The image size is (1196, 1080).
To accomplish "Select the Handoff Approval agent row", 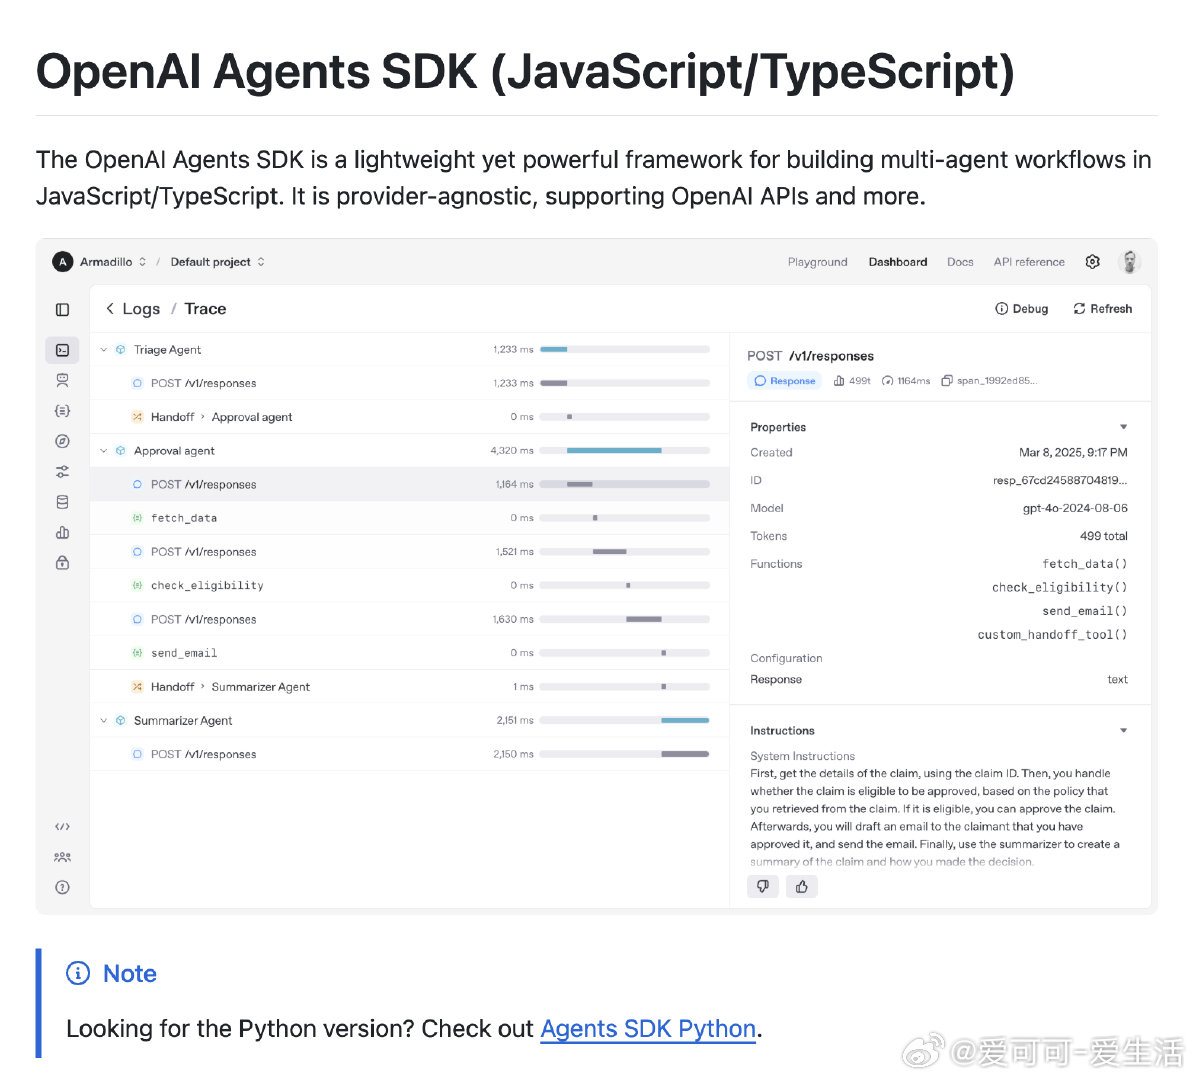I will (x=410, y=416).
